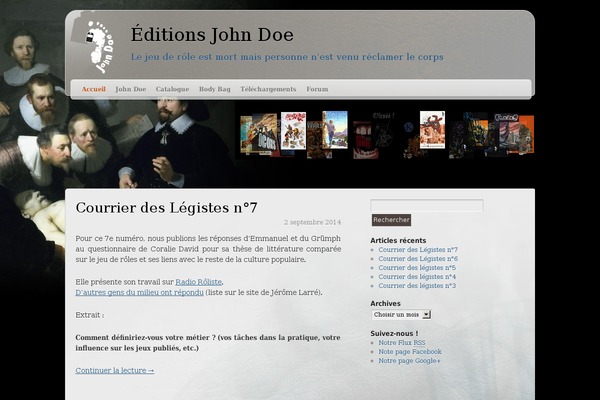The width and height of the screenshot is (600, 400).
Task: Open the John Doe menu item
Action: pos(131,89)
